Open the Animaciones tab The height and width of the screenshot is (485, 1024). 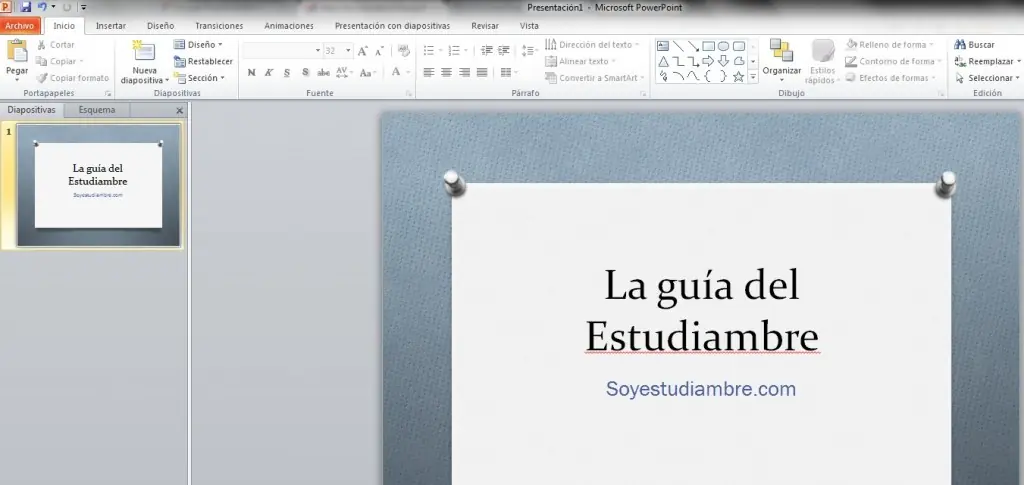(289, 26)
